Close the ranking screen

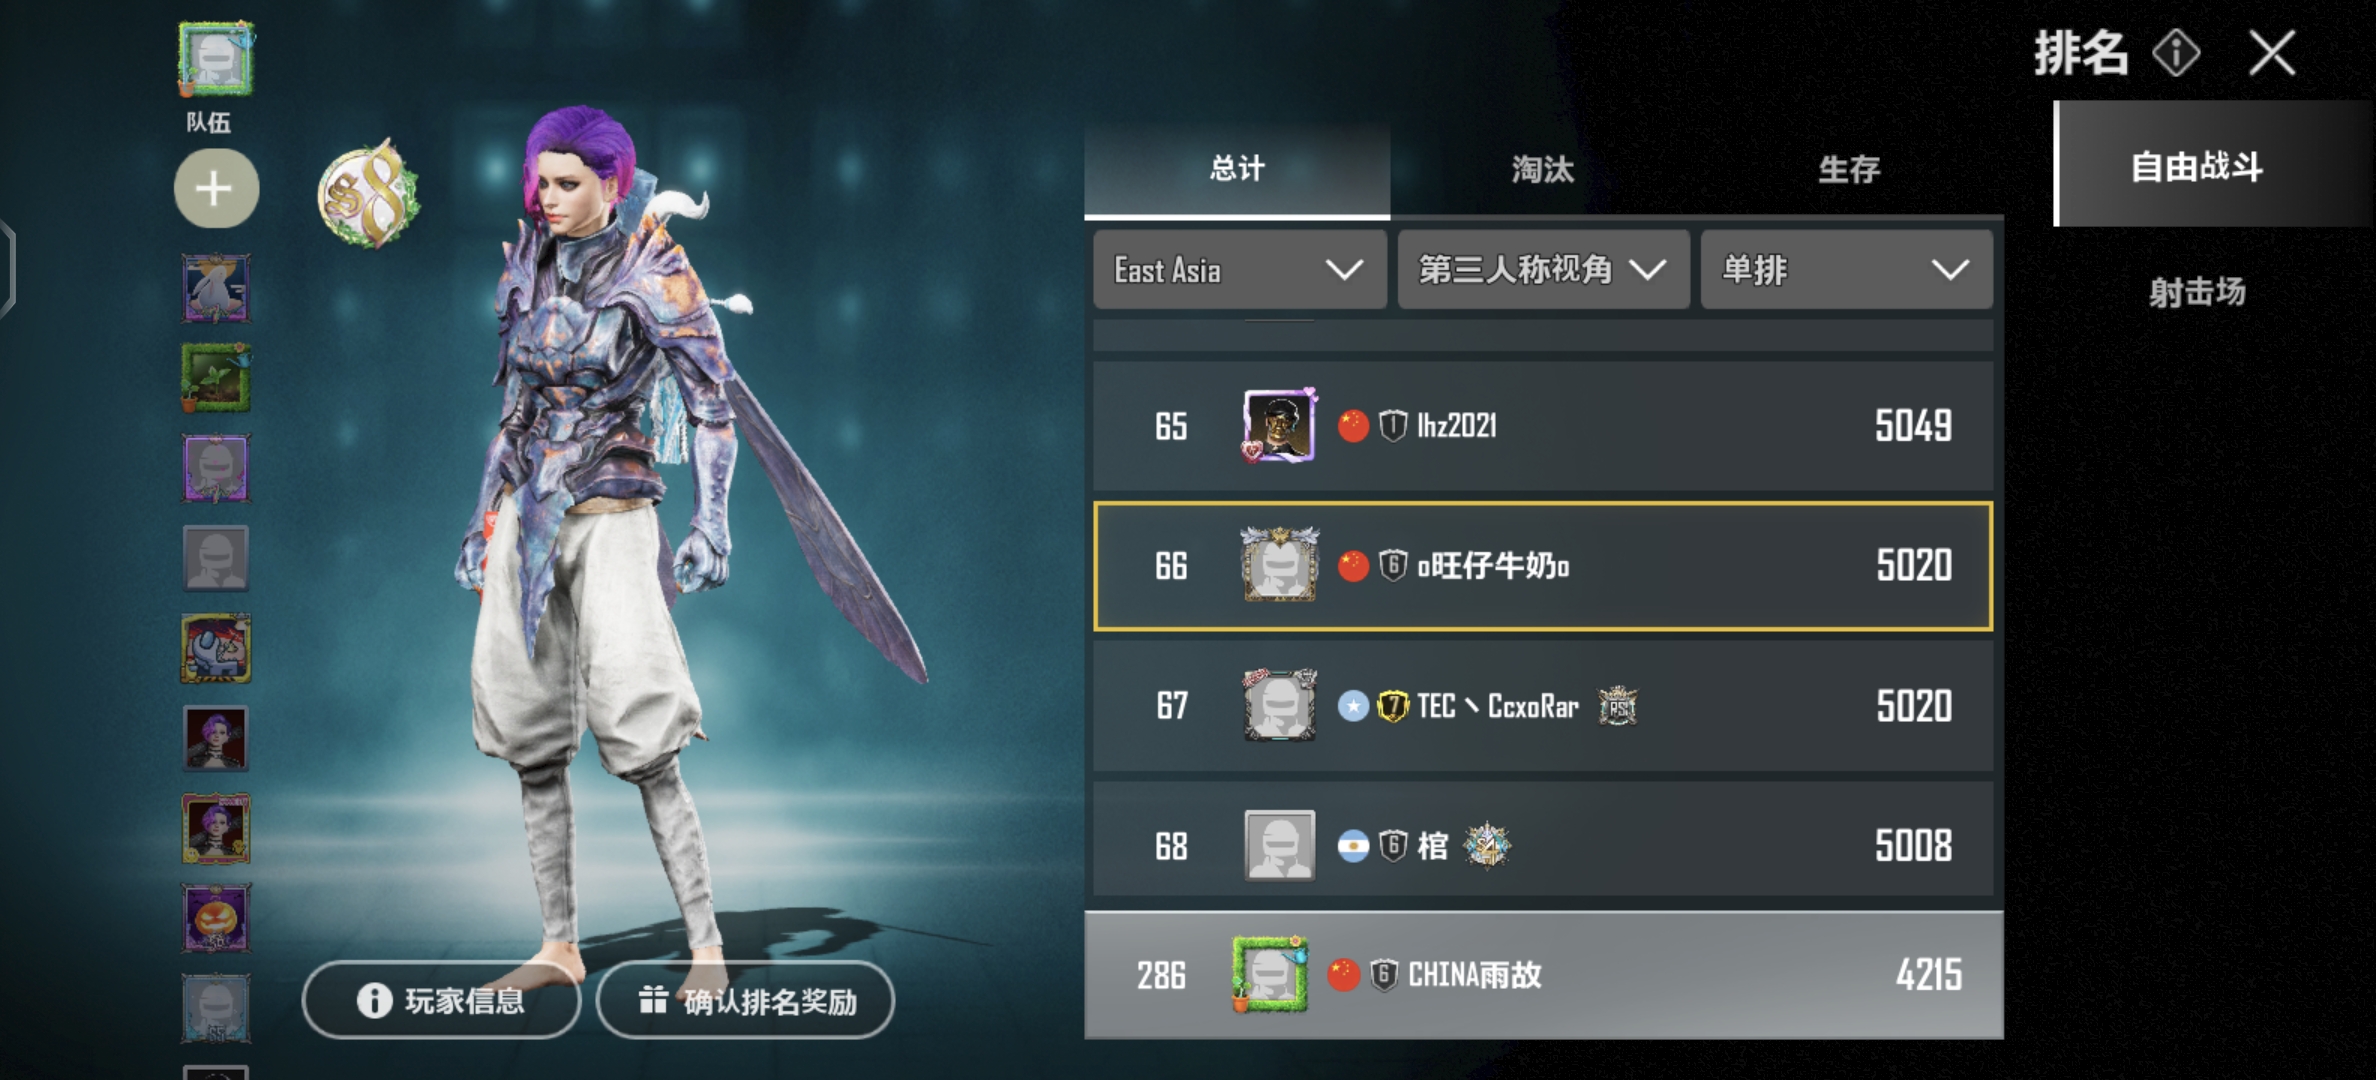[x=2272, y=53]
